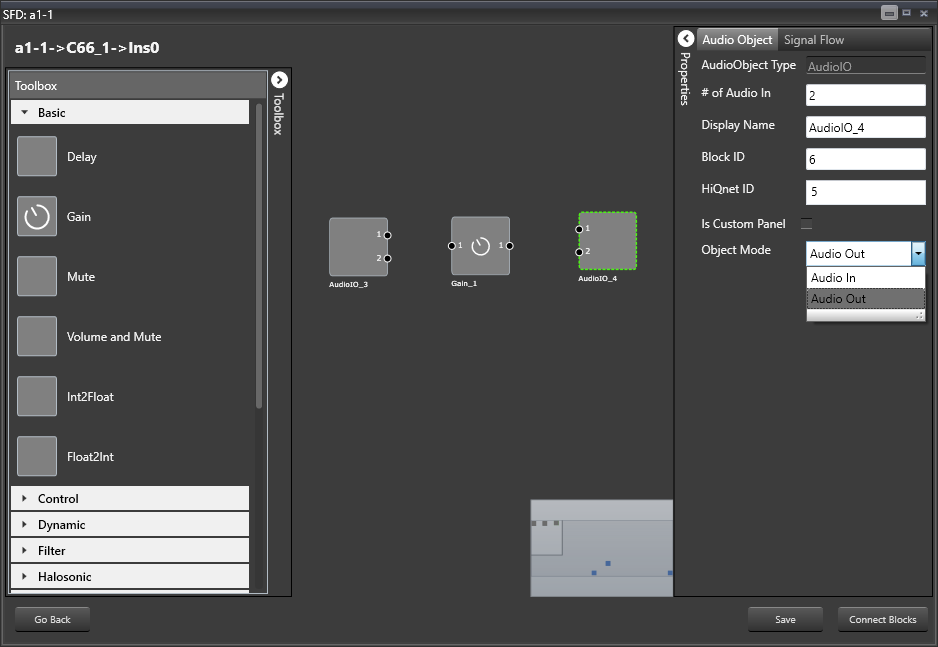Click input pin 1 of AudioIO_4
Screen dimensions: 938x647
pos(579,229)
